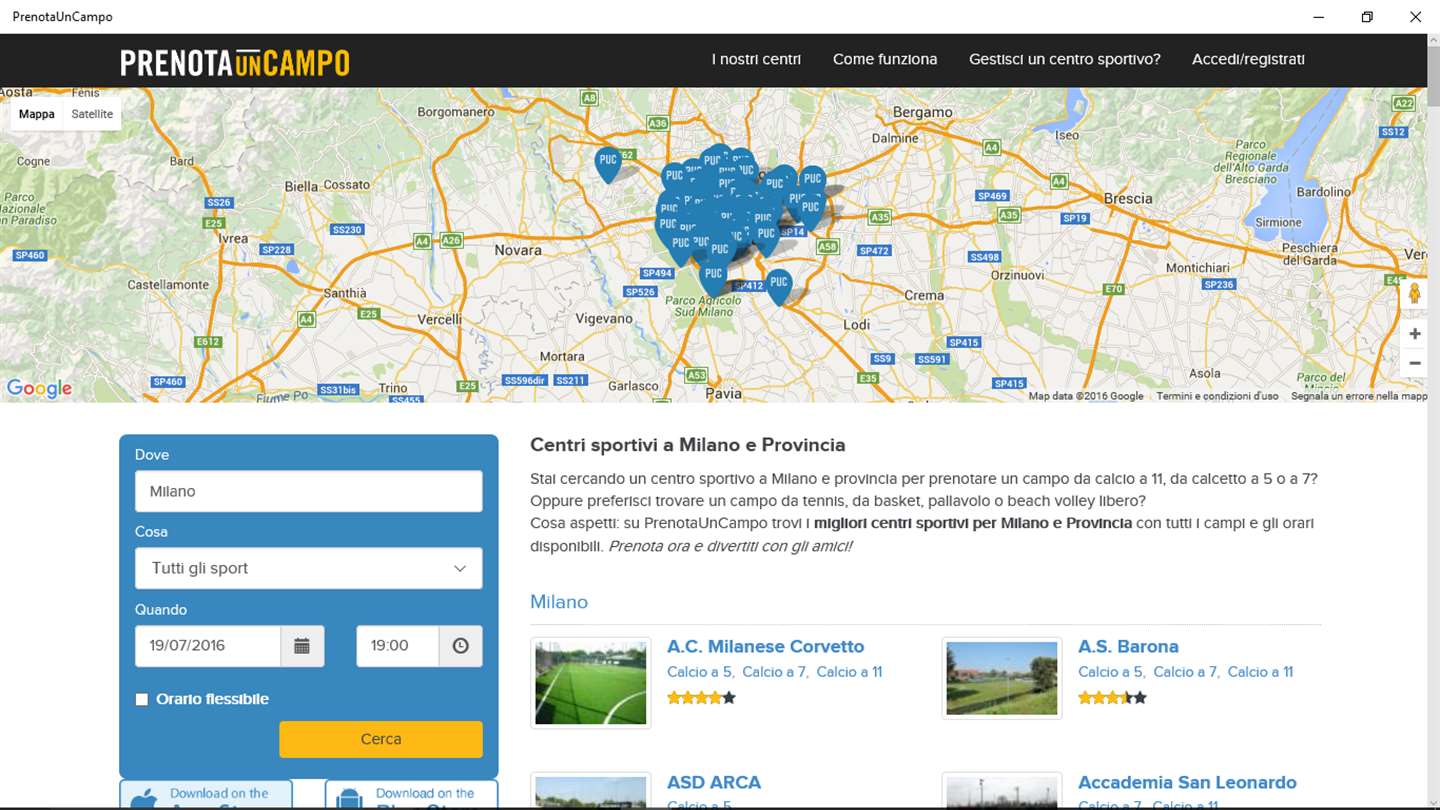Viewport: 1440px width, 810px height.
Task: Click A.S. Barona field thumbnail
Action: 1001,678
